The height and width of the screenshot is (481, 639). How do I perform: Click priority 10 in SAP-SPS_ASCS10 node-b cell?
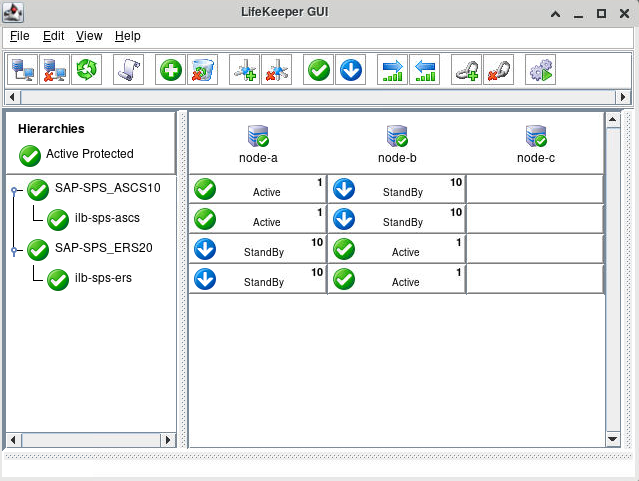456,182
